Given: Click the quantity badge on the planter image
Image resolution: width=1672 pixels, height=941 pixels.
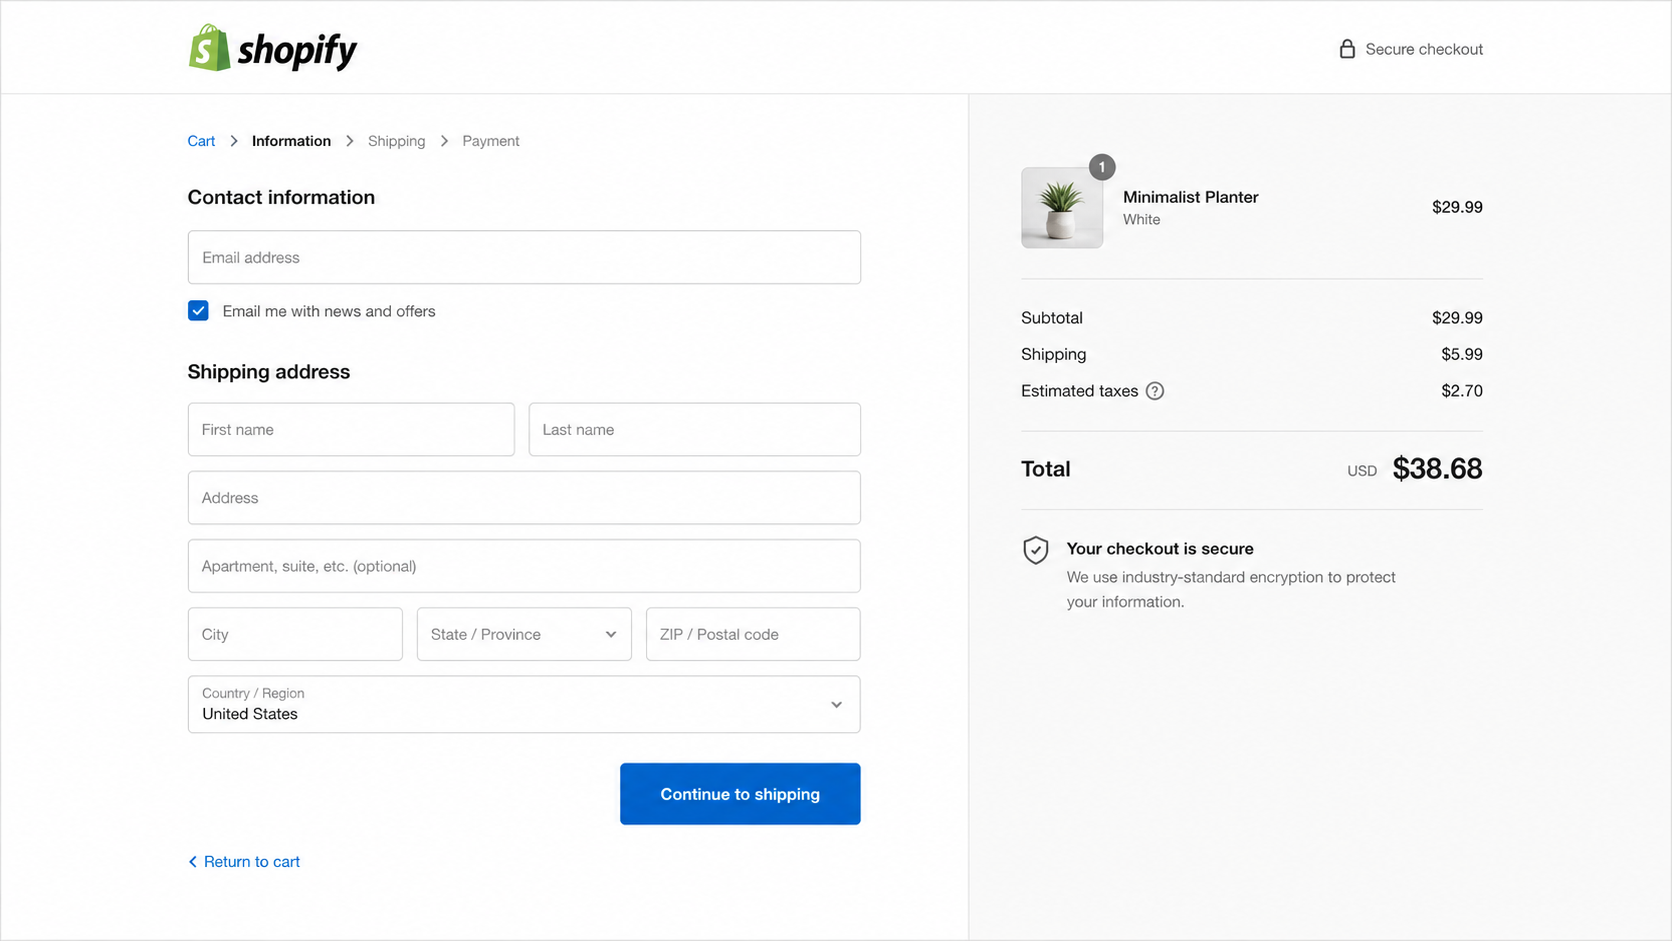Looking at the screenshot, I should tap(1102, 167).
